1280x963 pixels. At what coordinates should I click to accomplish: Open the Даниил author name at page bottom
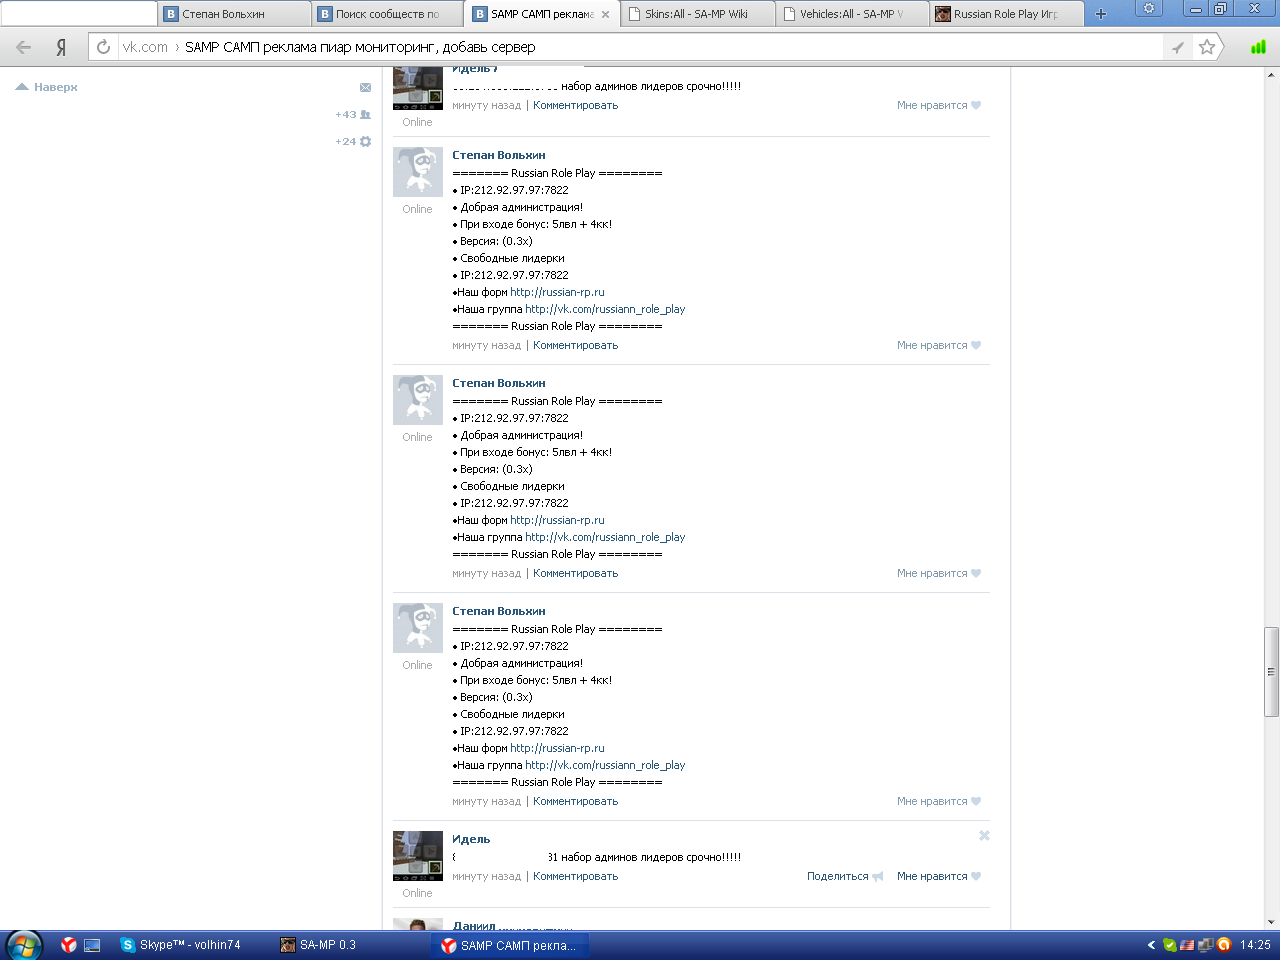tap(474, 926)
